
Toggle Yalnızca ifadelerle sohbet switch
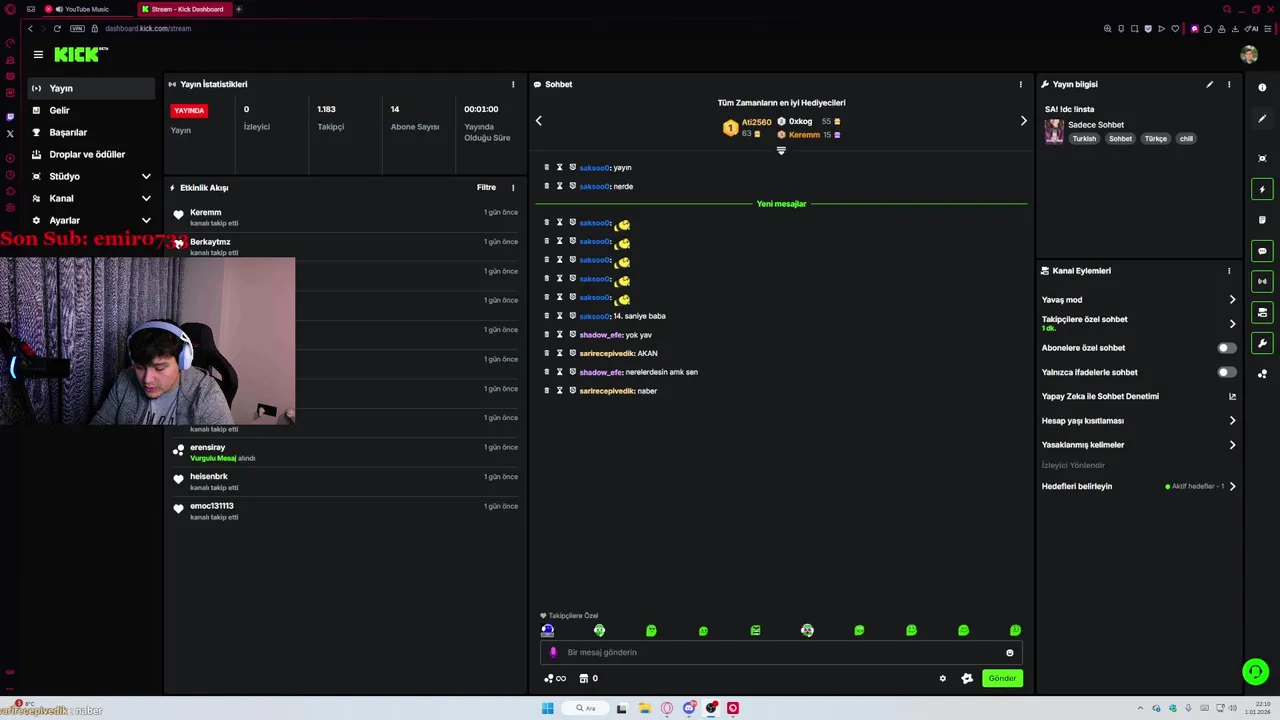click(1226, 372)
